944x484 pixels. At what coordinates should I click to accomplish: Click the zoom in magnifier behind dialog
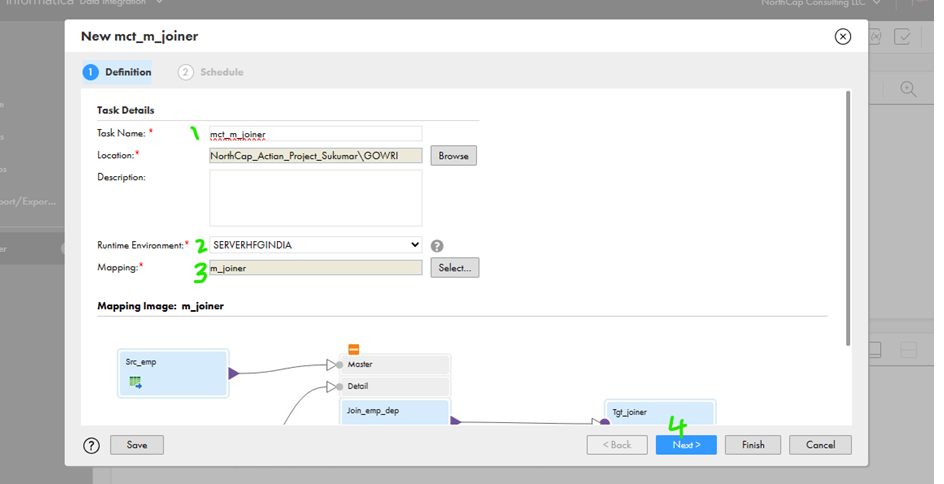click(908, 89)
